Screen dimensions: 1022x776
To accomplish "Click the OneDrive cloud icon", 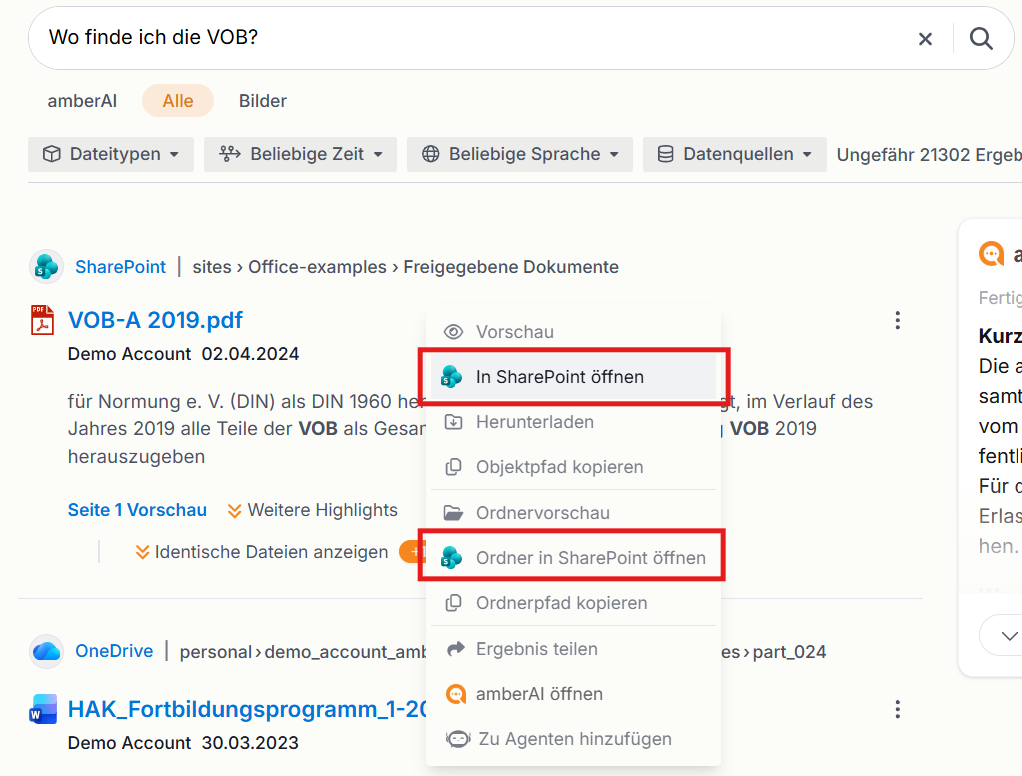I will [46, 651].
